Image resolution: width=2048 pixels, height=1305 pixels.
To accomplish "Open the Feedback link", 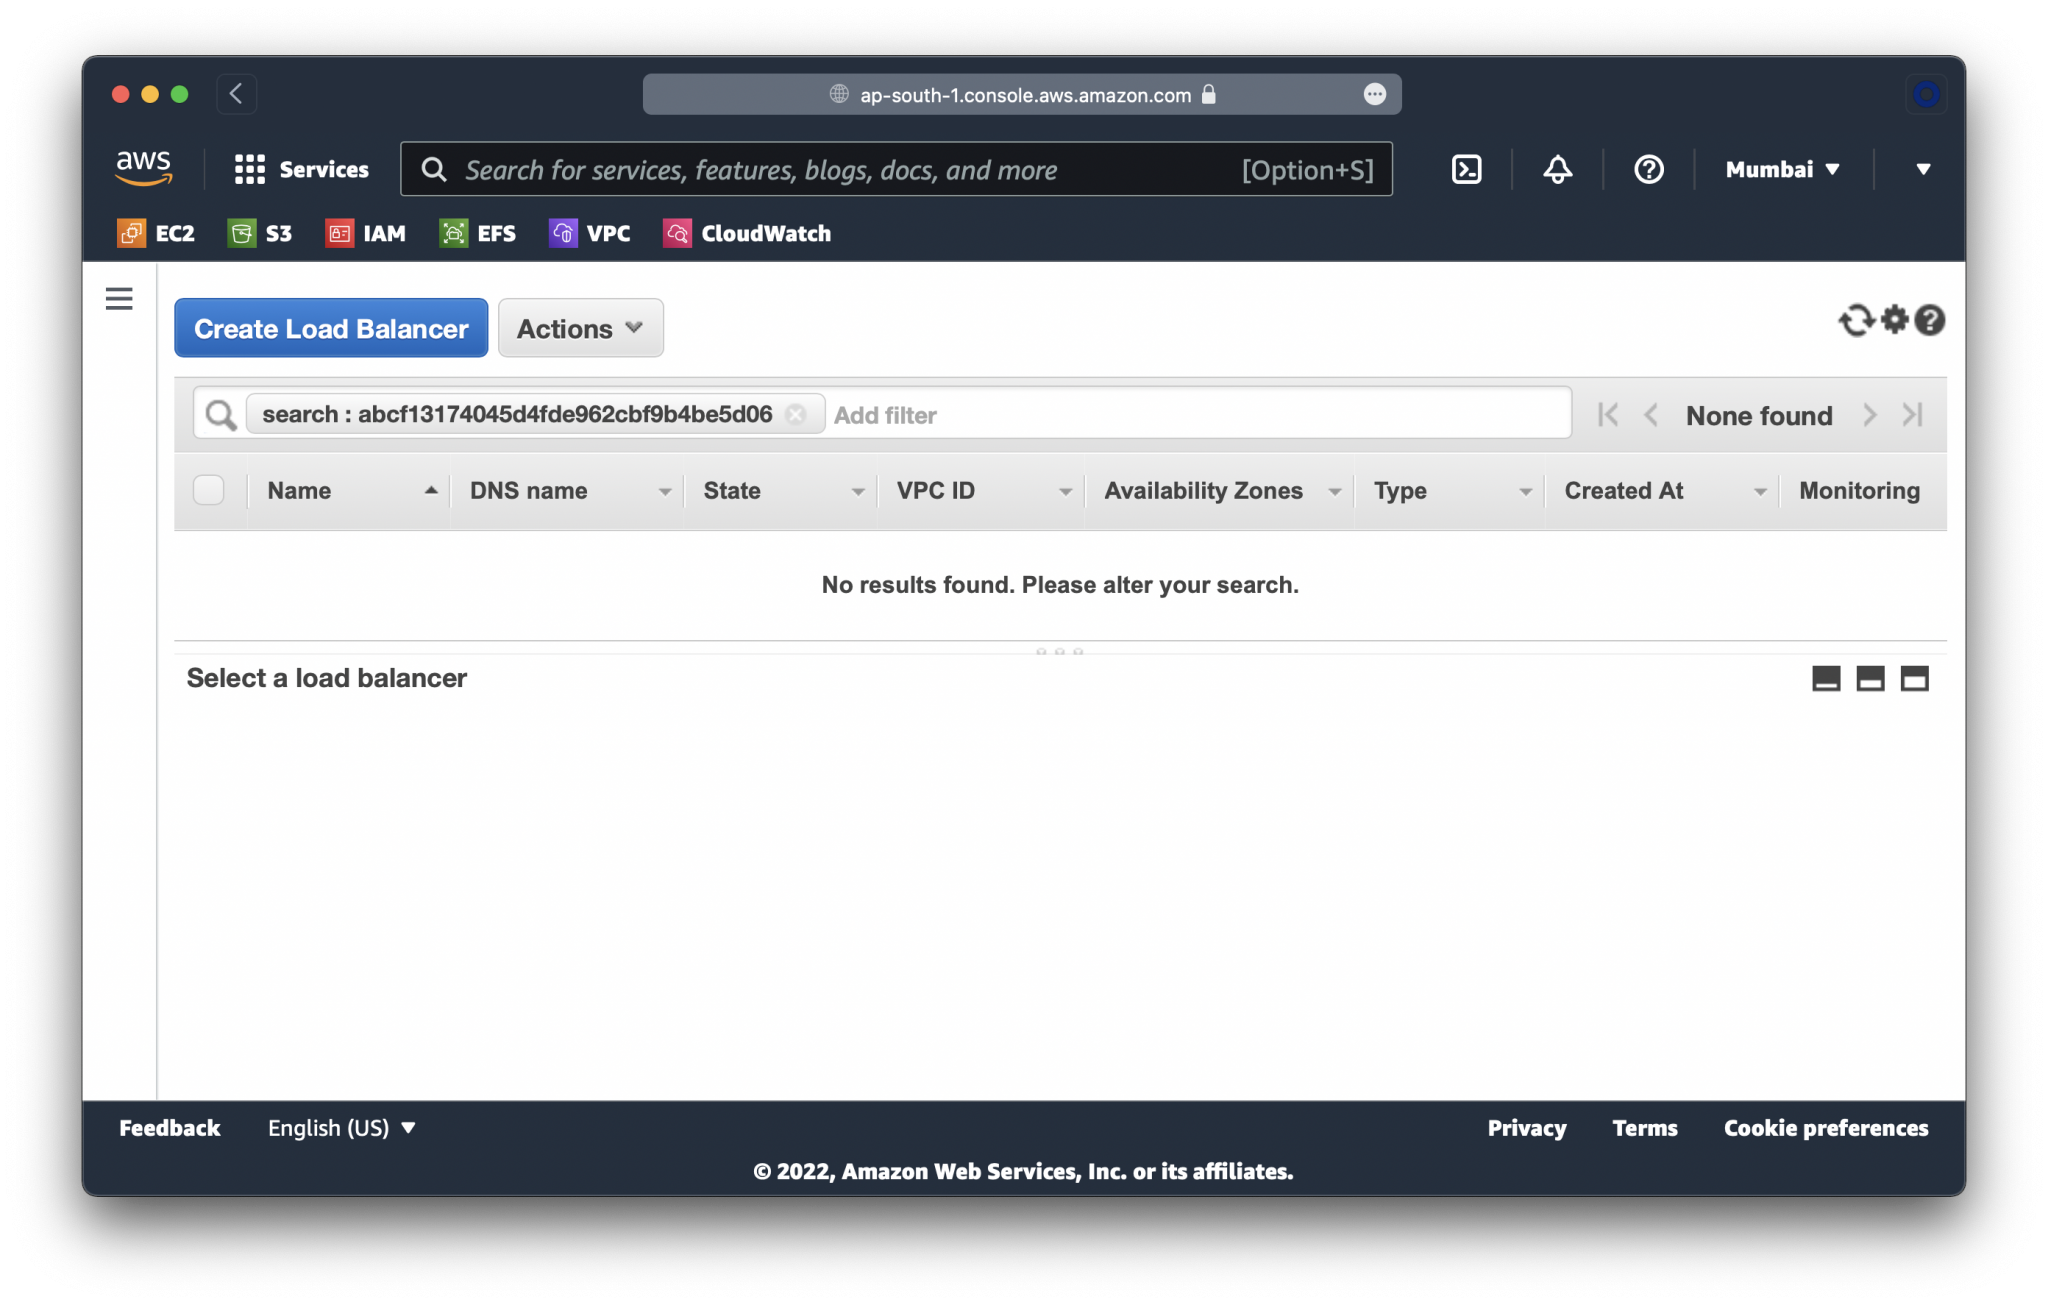I will click(x=169, y=1128).
